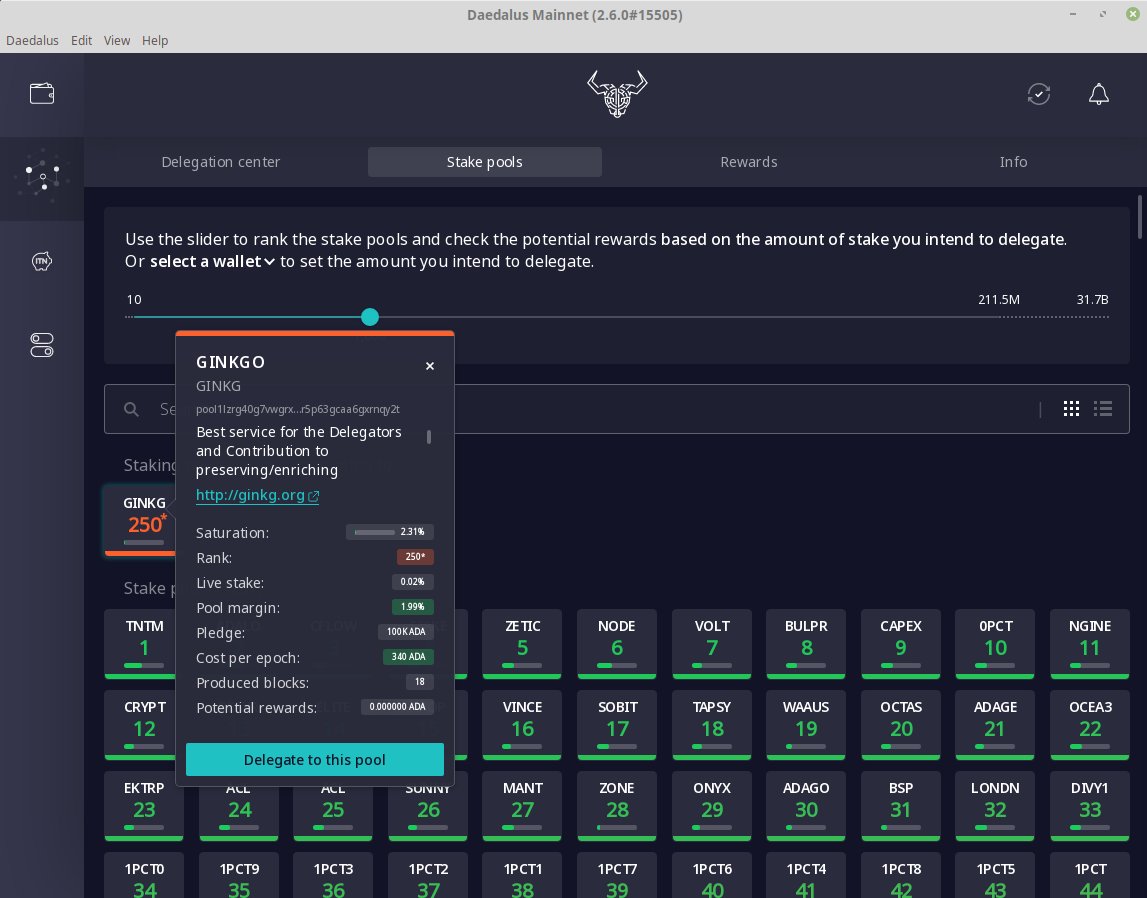Select the OCEA3 pool card
The height and width of the screenshot is (898, 1147).
1090,725
